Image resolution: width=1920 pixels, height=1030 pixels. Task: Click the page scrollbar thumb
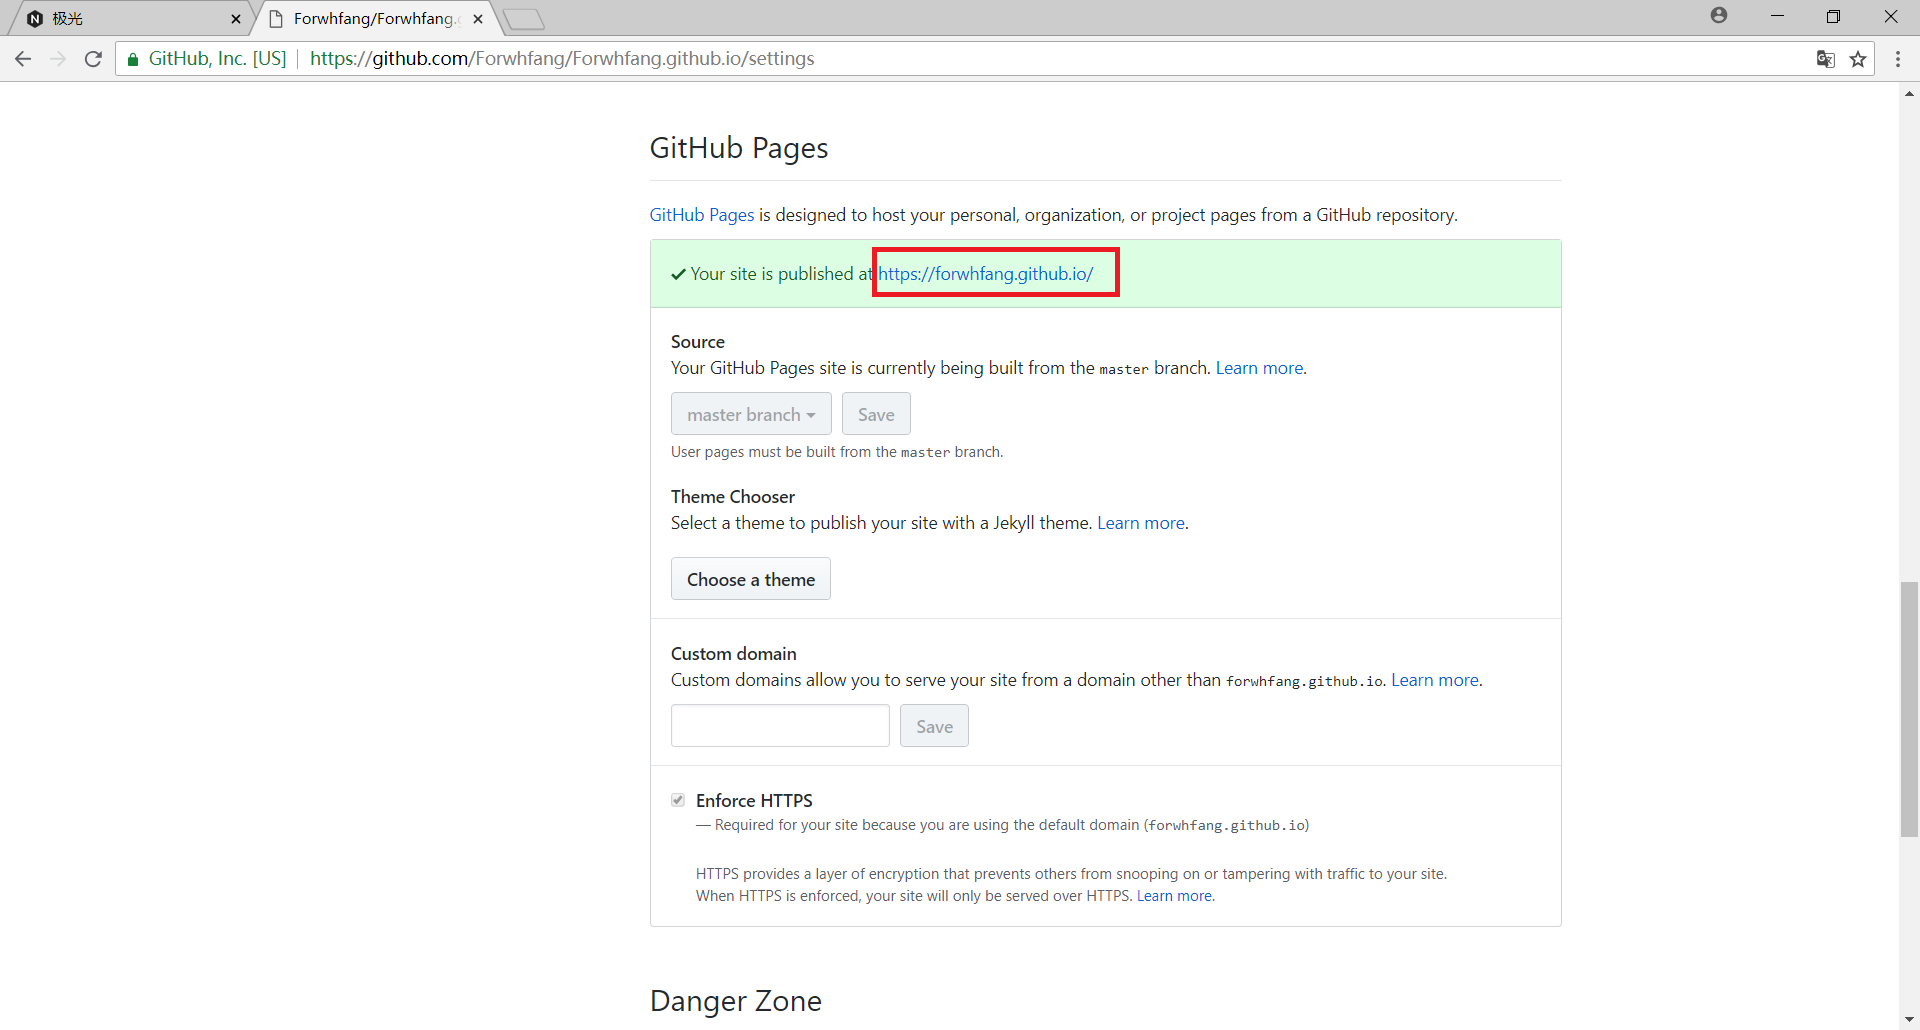coord(1909,708)
